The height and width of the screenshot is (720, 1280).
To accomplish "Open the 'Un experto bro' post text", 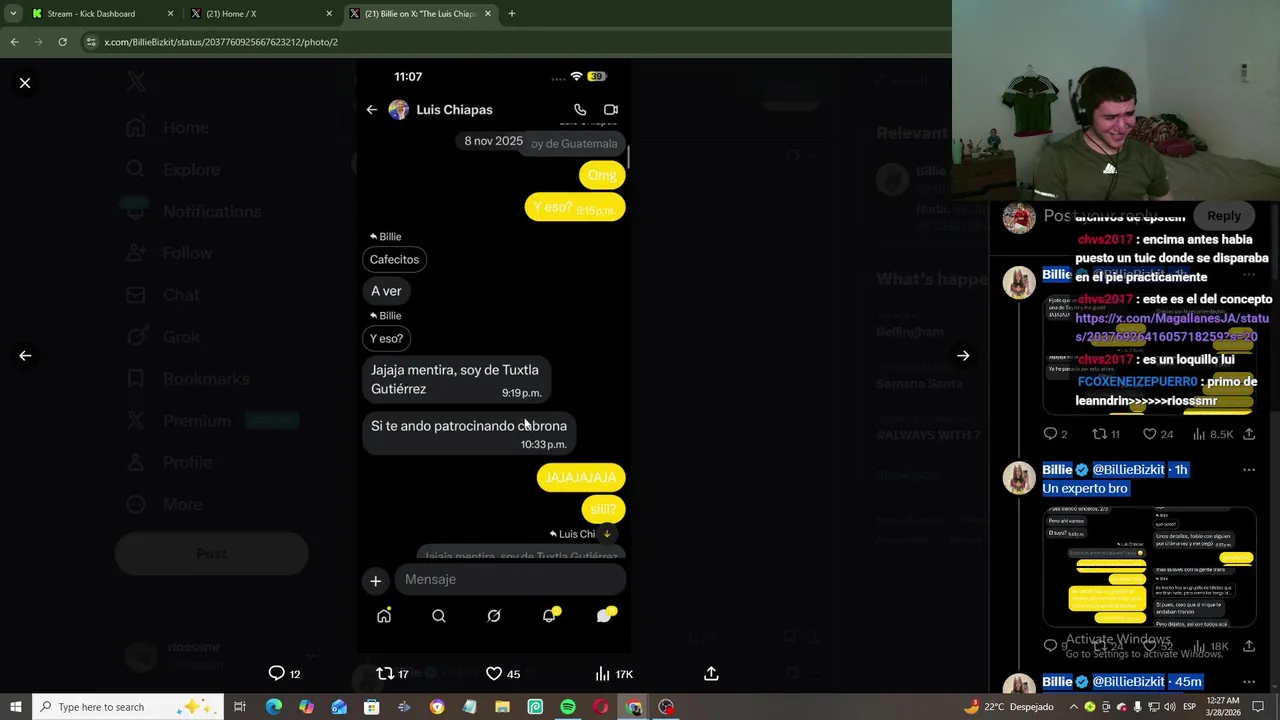I will click(1085, 489).
